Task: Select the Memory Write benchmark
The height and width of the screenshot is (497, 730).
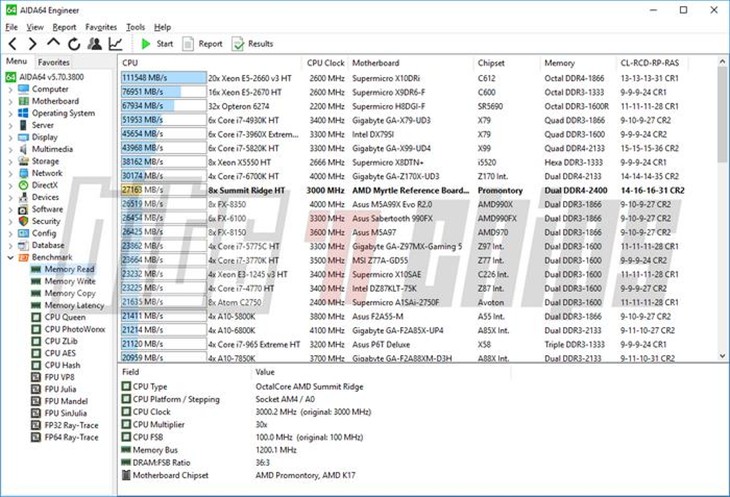Action: click(x=70, y=281)
